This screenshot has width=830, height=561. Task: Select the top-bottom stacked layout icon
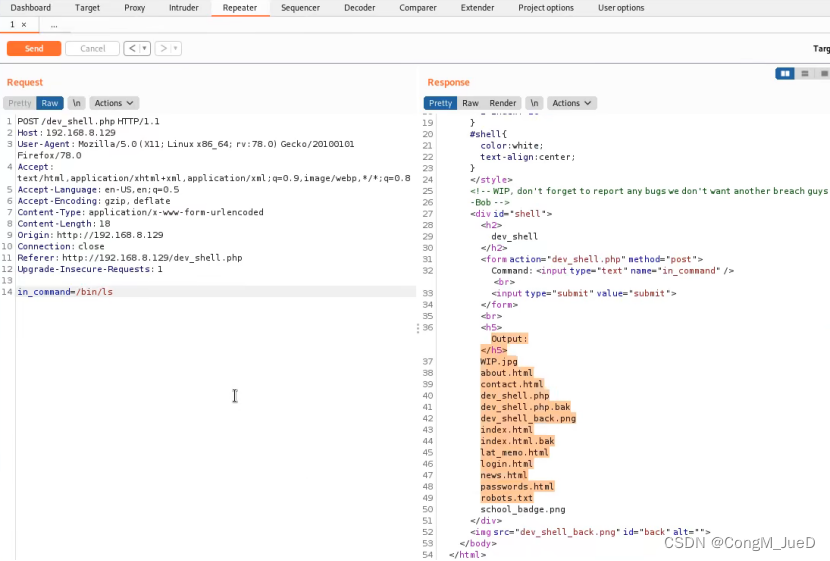pos(805,74)
